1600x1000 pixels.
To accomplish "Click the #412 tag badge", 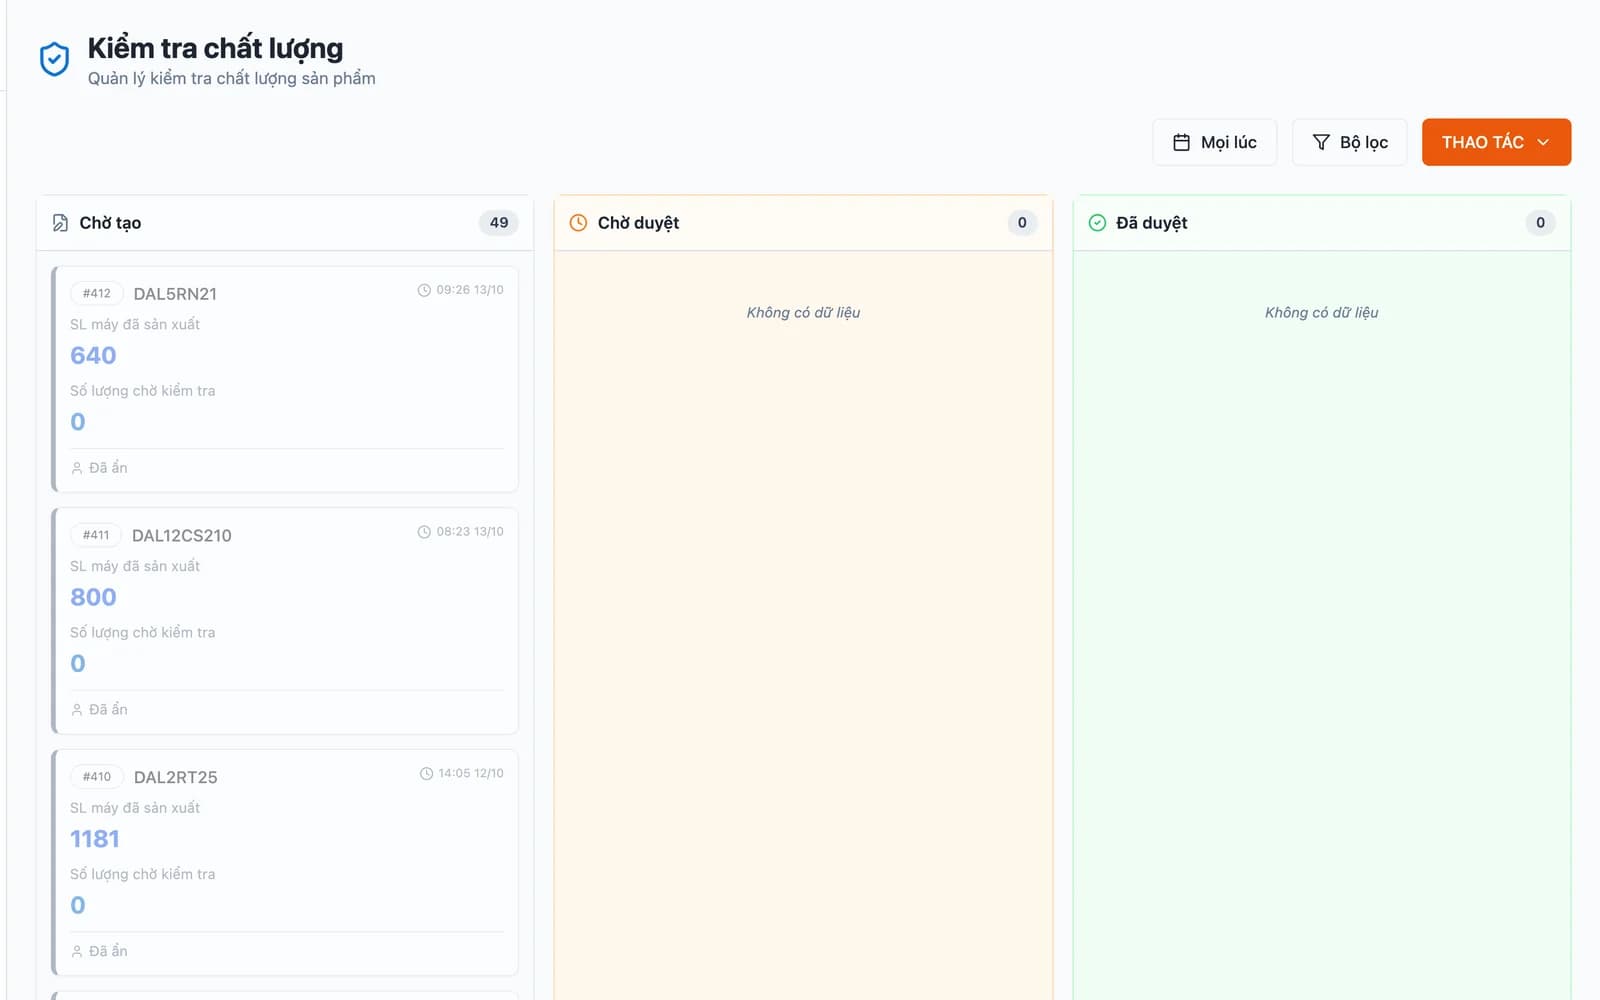I will tap(97, 293).
